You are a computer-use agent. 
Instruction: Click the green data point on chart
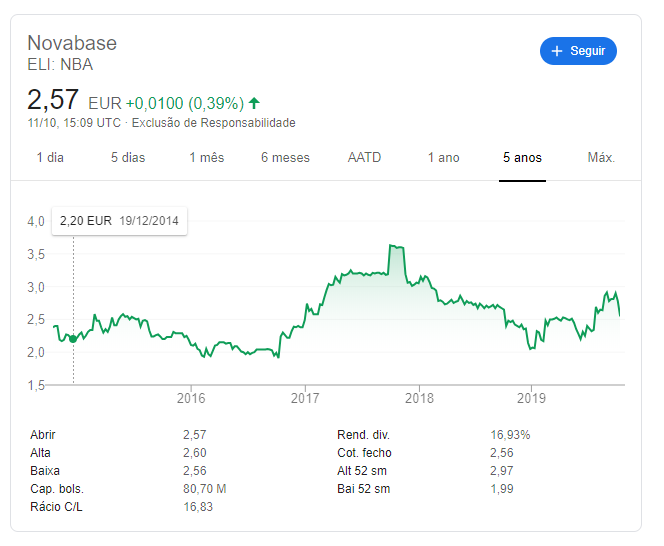[x=73, y=339]
